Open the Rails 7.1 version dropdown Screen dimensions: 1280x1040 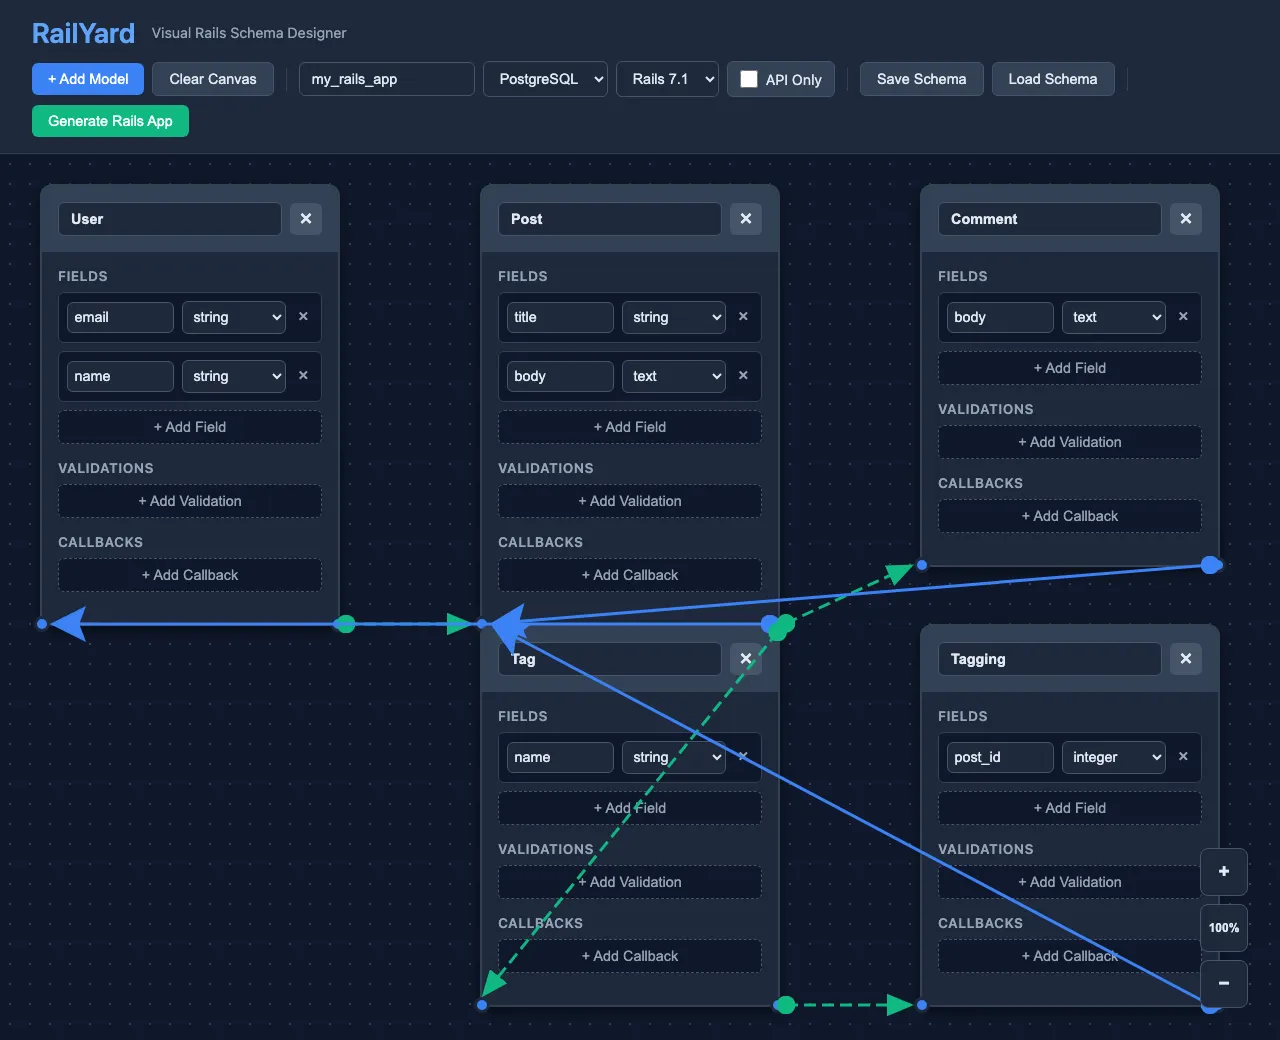[668, 79]
